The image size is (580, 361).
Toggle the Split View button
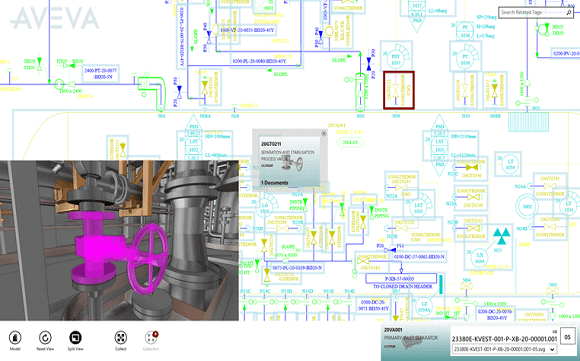pos(75,338)
